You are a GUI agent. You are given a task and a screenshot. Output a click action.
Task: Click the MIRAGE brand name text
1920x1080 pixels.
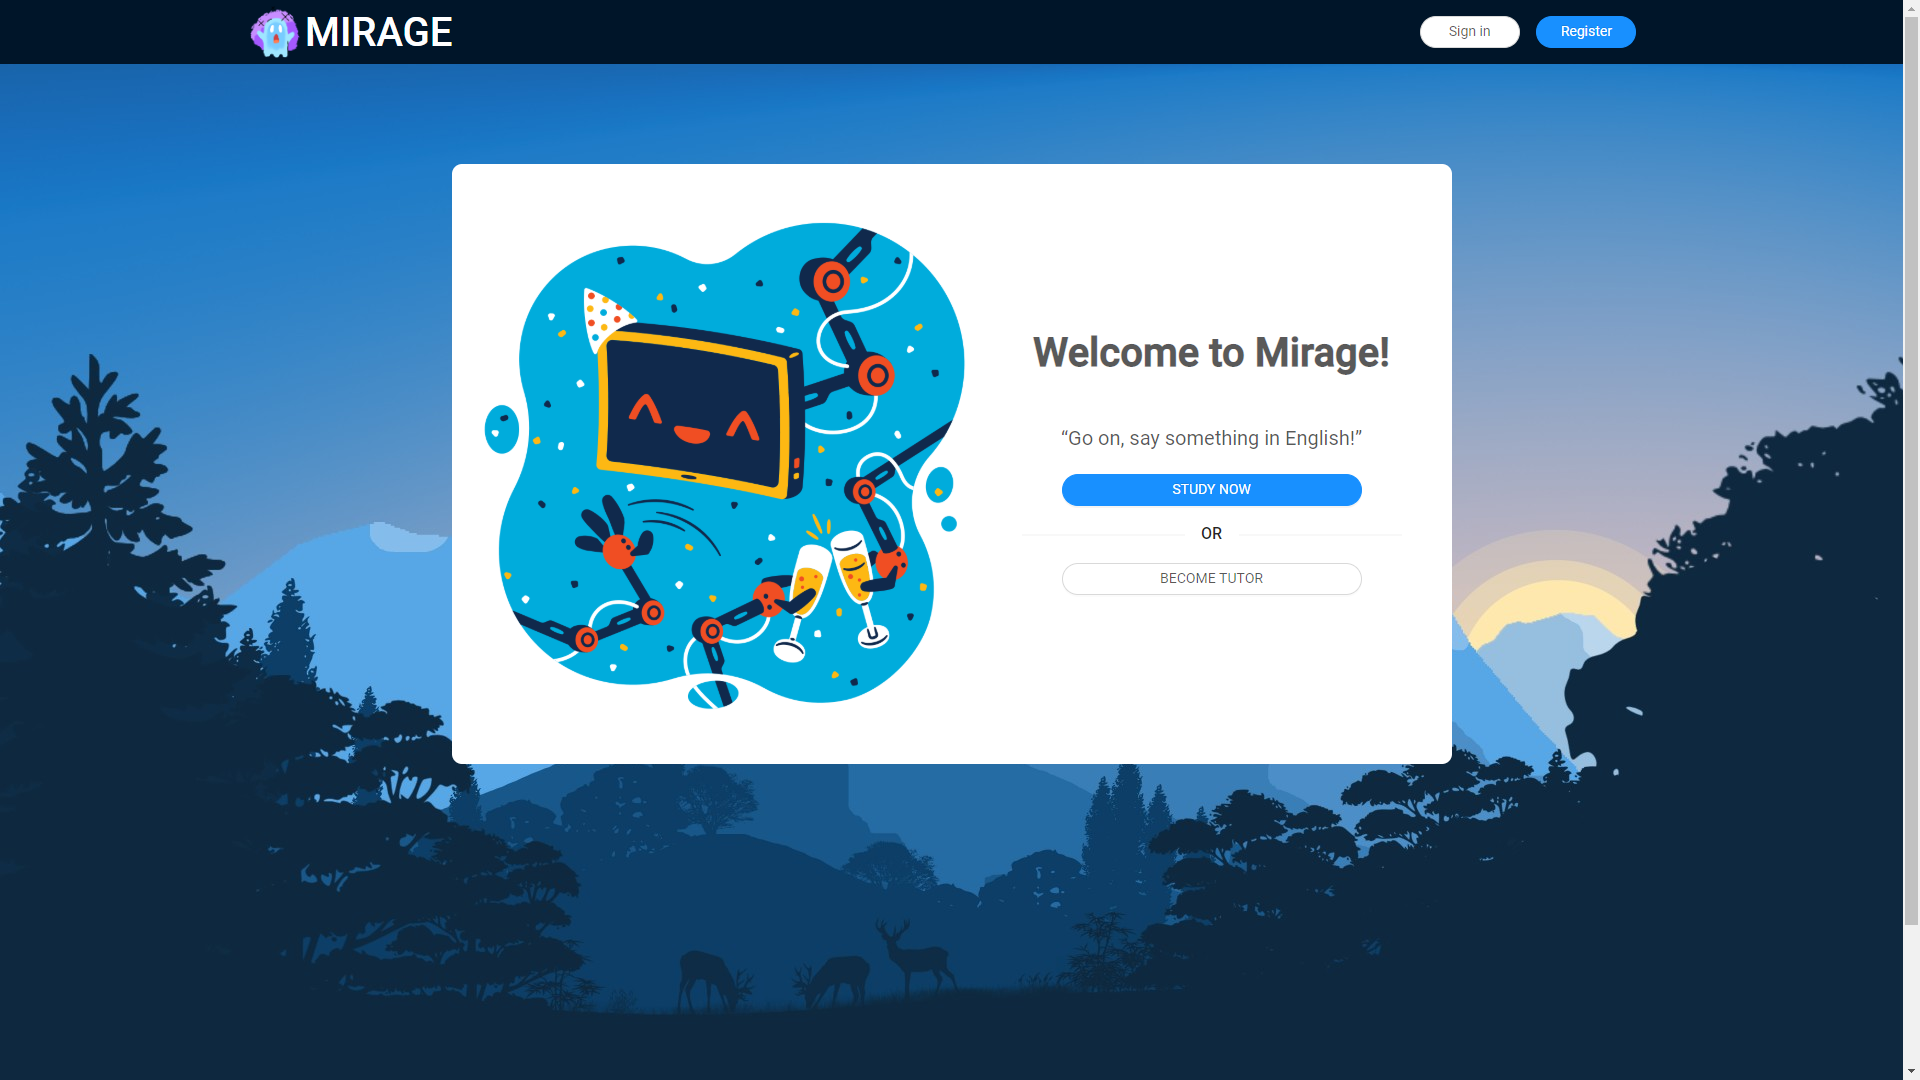tap(379, 32)
